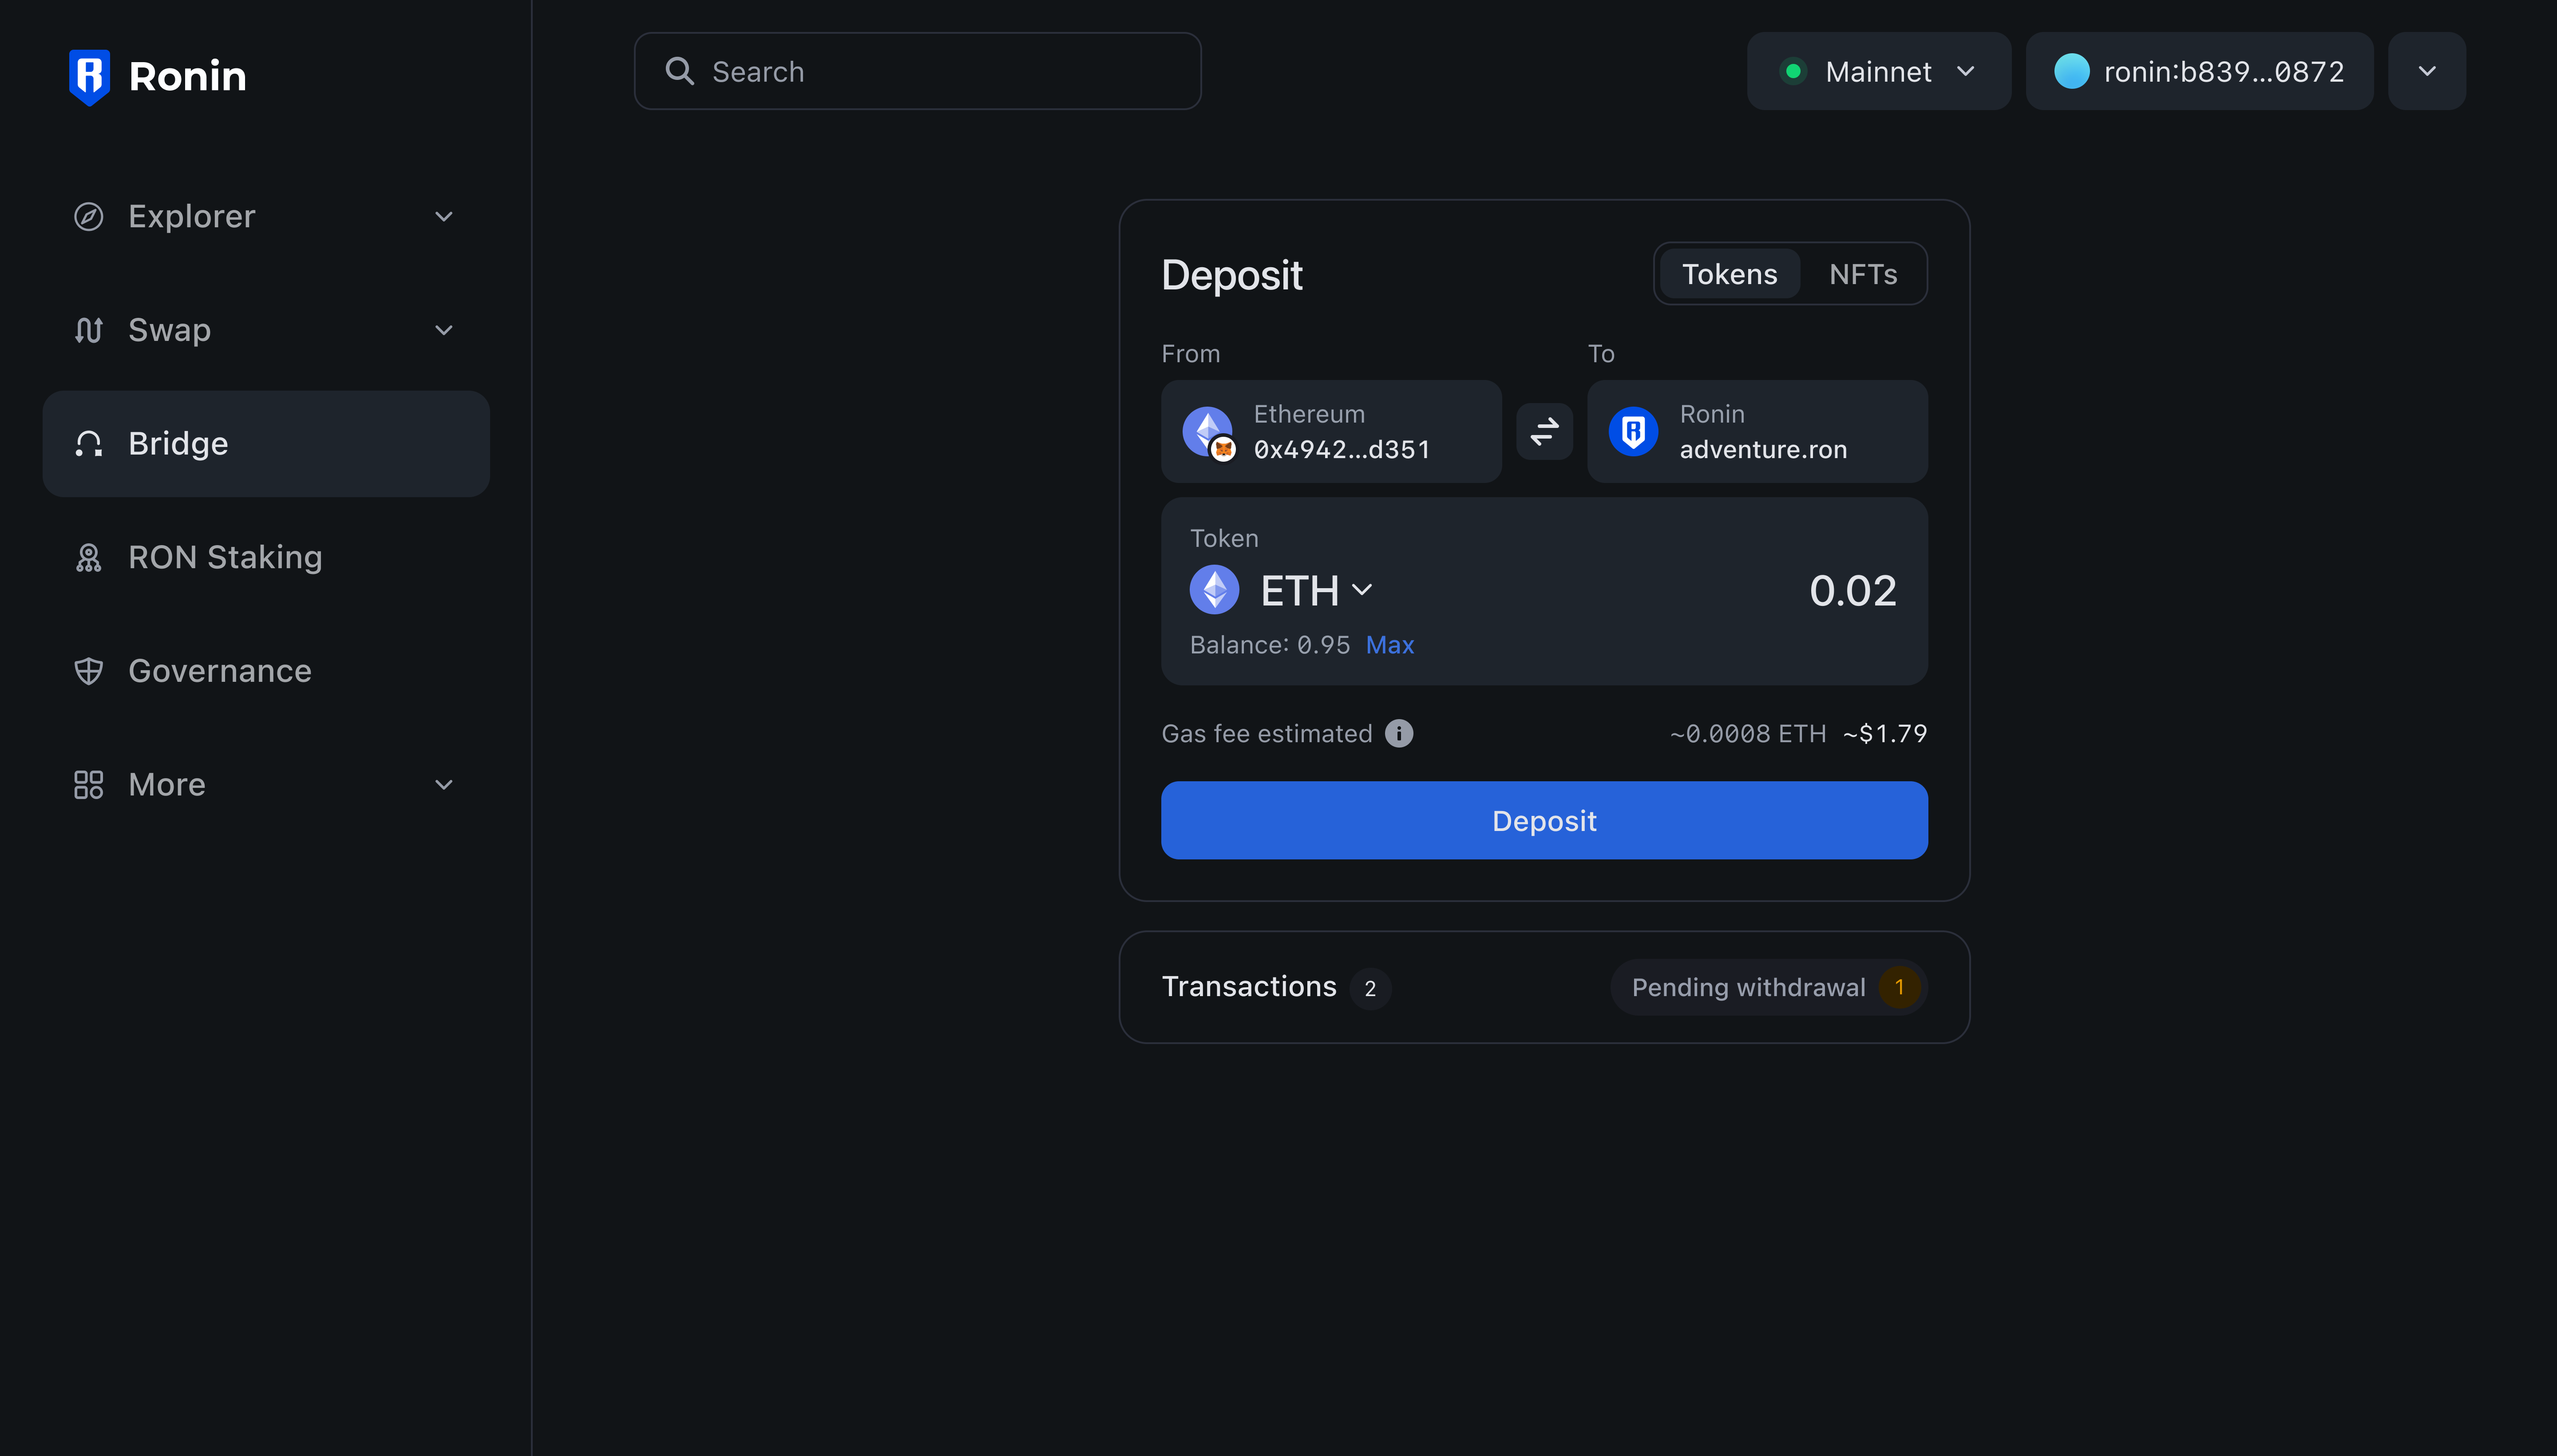
Task: Swap From and To networks arrows icon
Action: 1544,431
